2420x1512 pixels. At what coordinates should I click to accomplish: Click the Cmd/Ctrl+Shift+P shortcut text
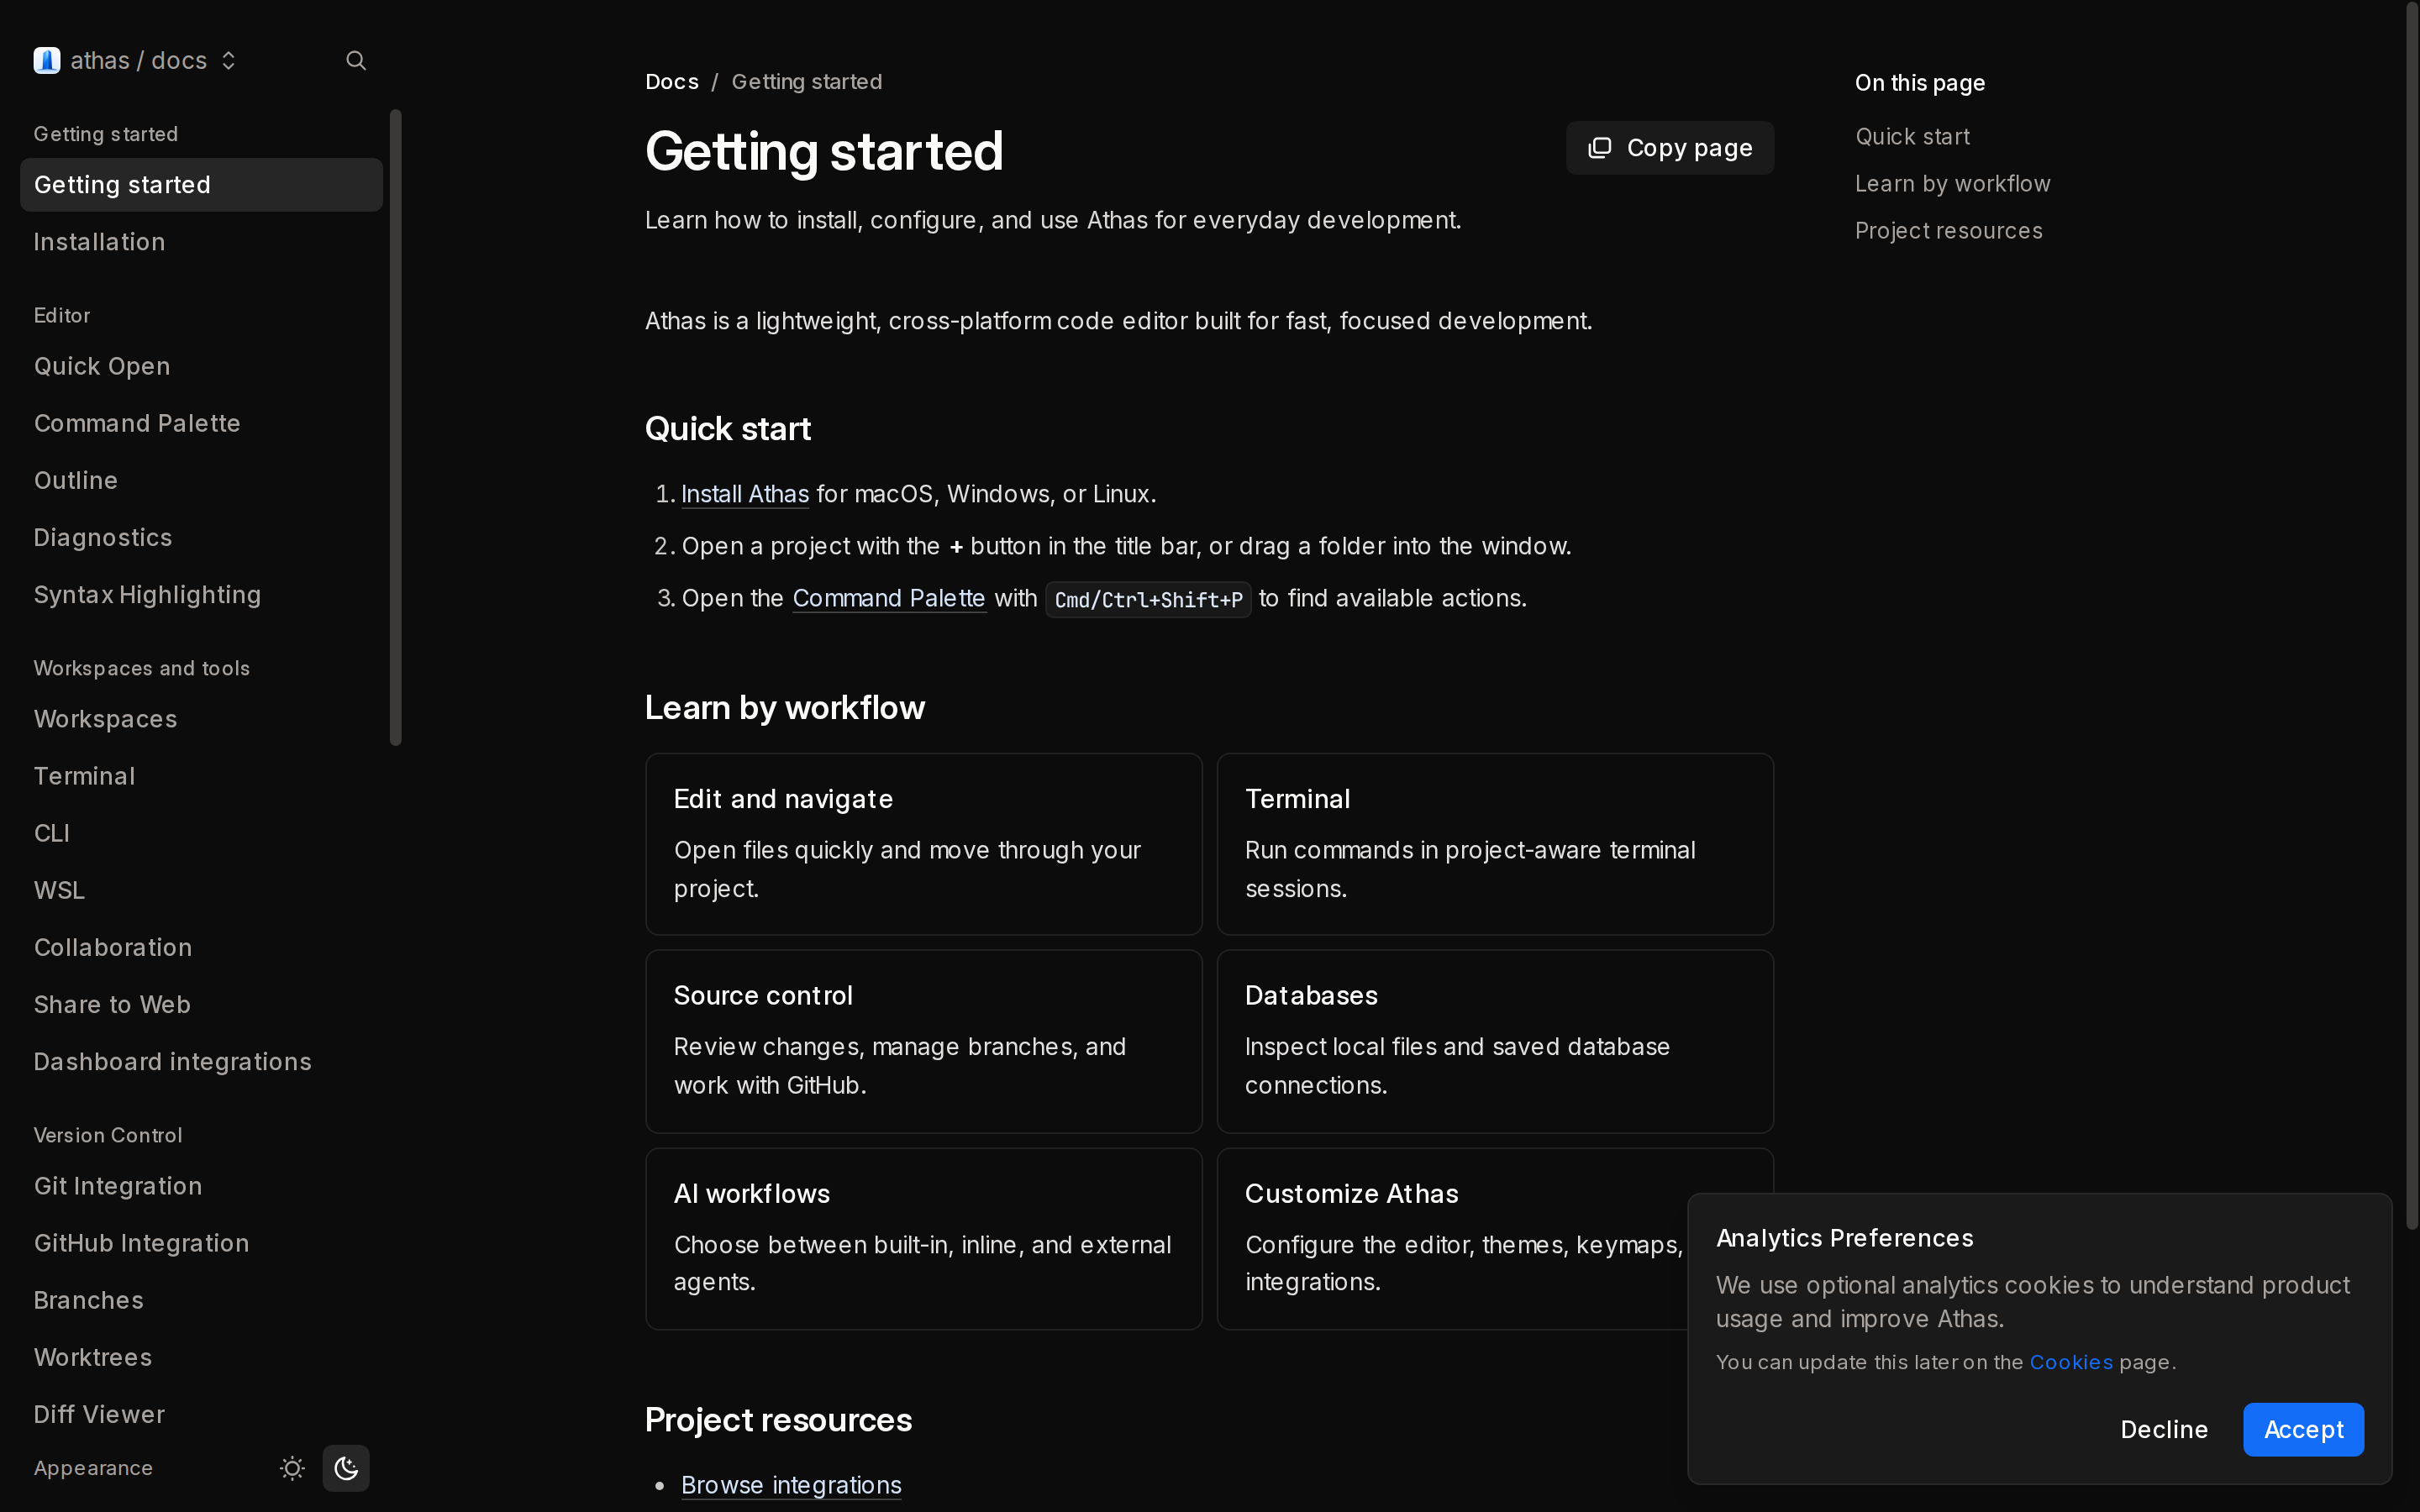click(x=1148, y=600)
